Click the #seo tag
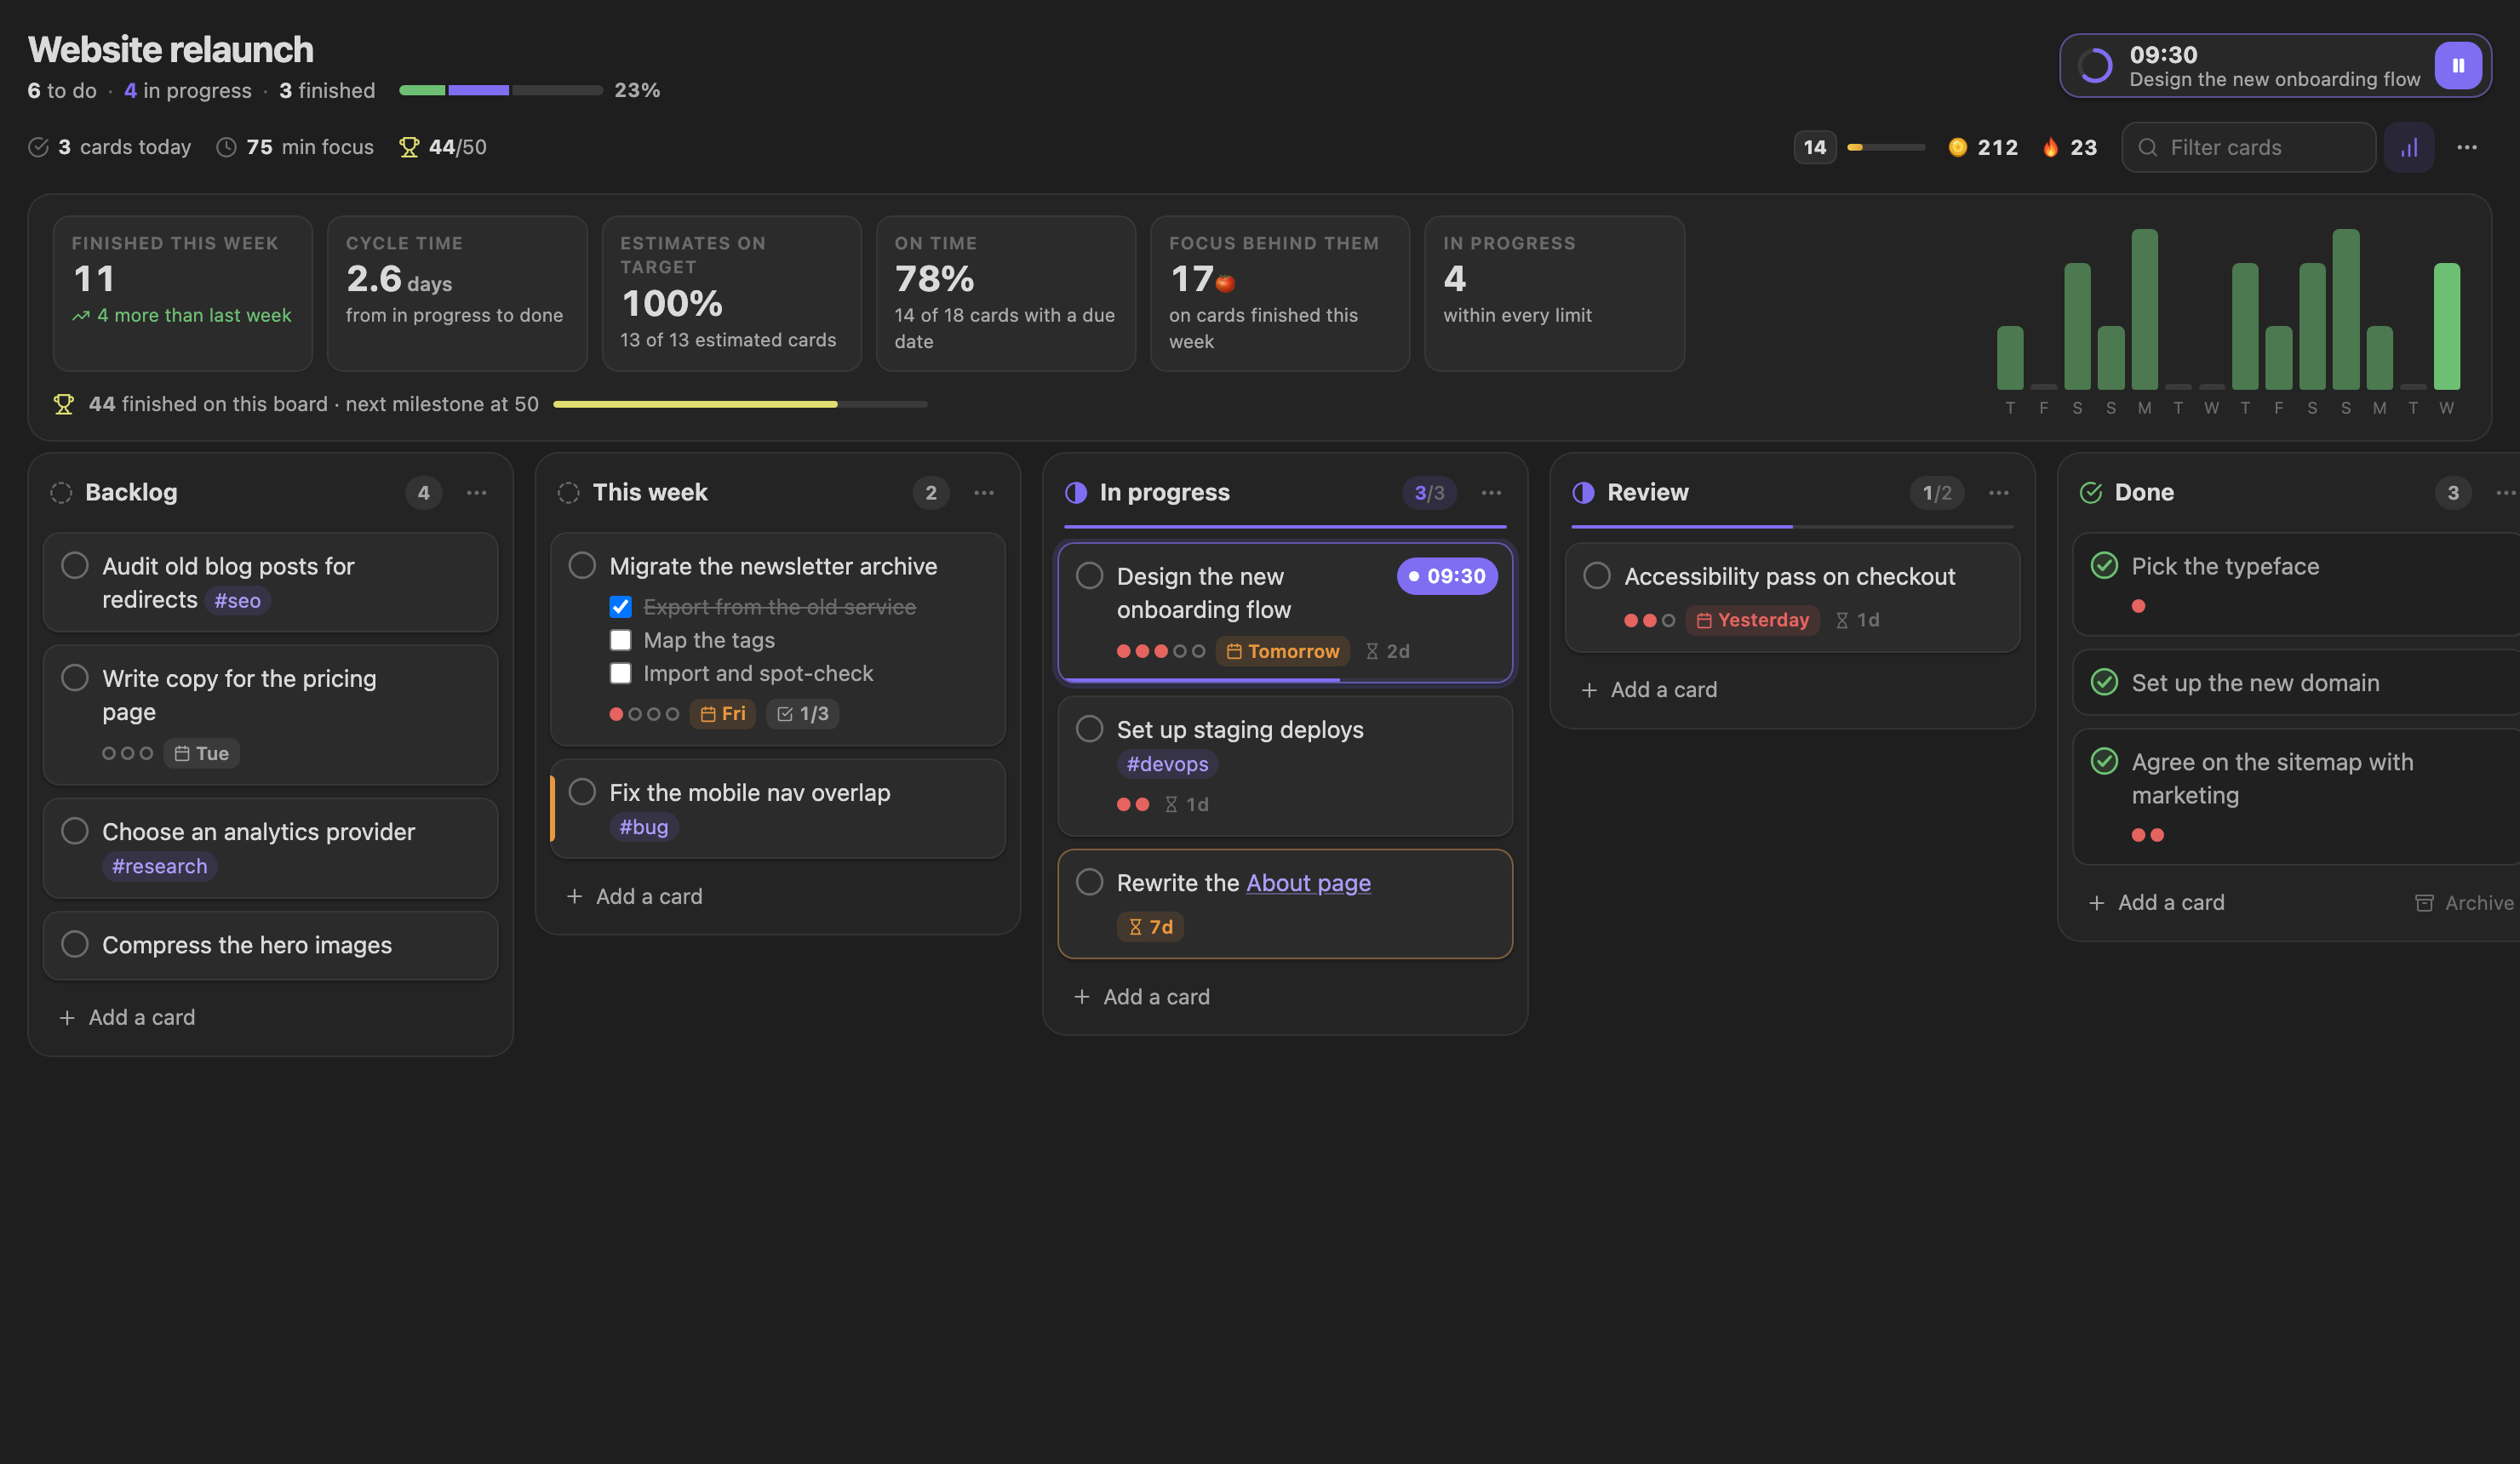 pyautogui.click(x=238, y=600)
